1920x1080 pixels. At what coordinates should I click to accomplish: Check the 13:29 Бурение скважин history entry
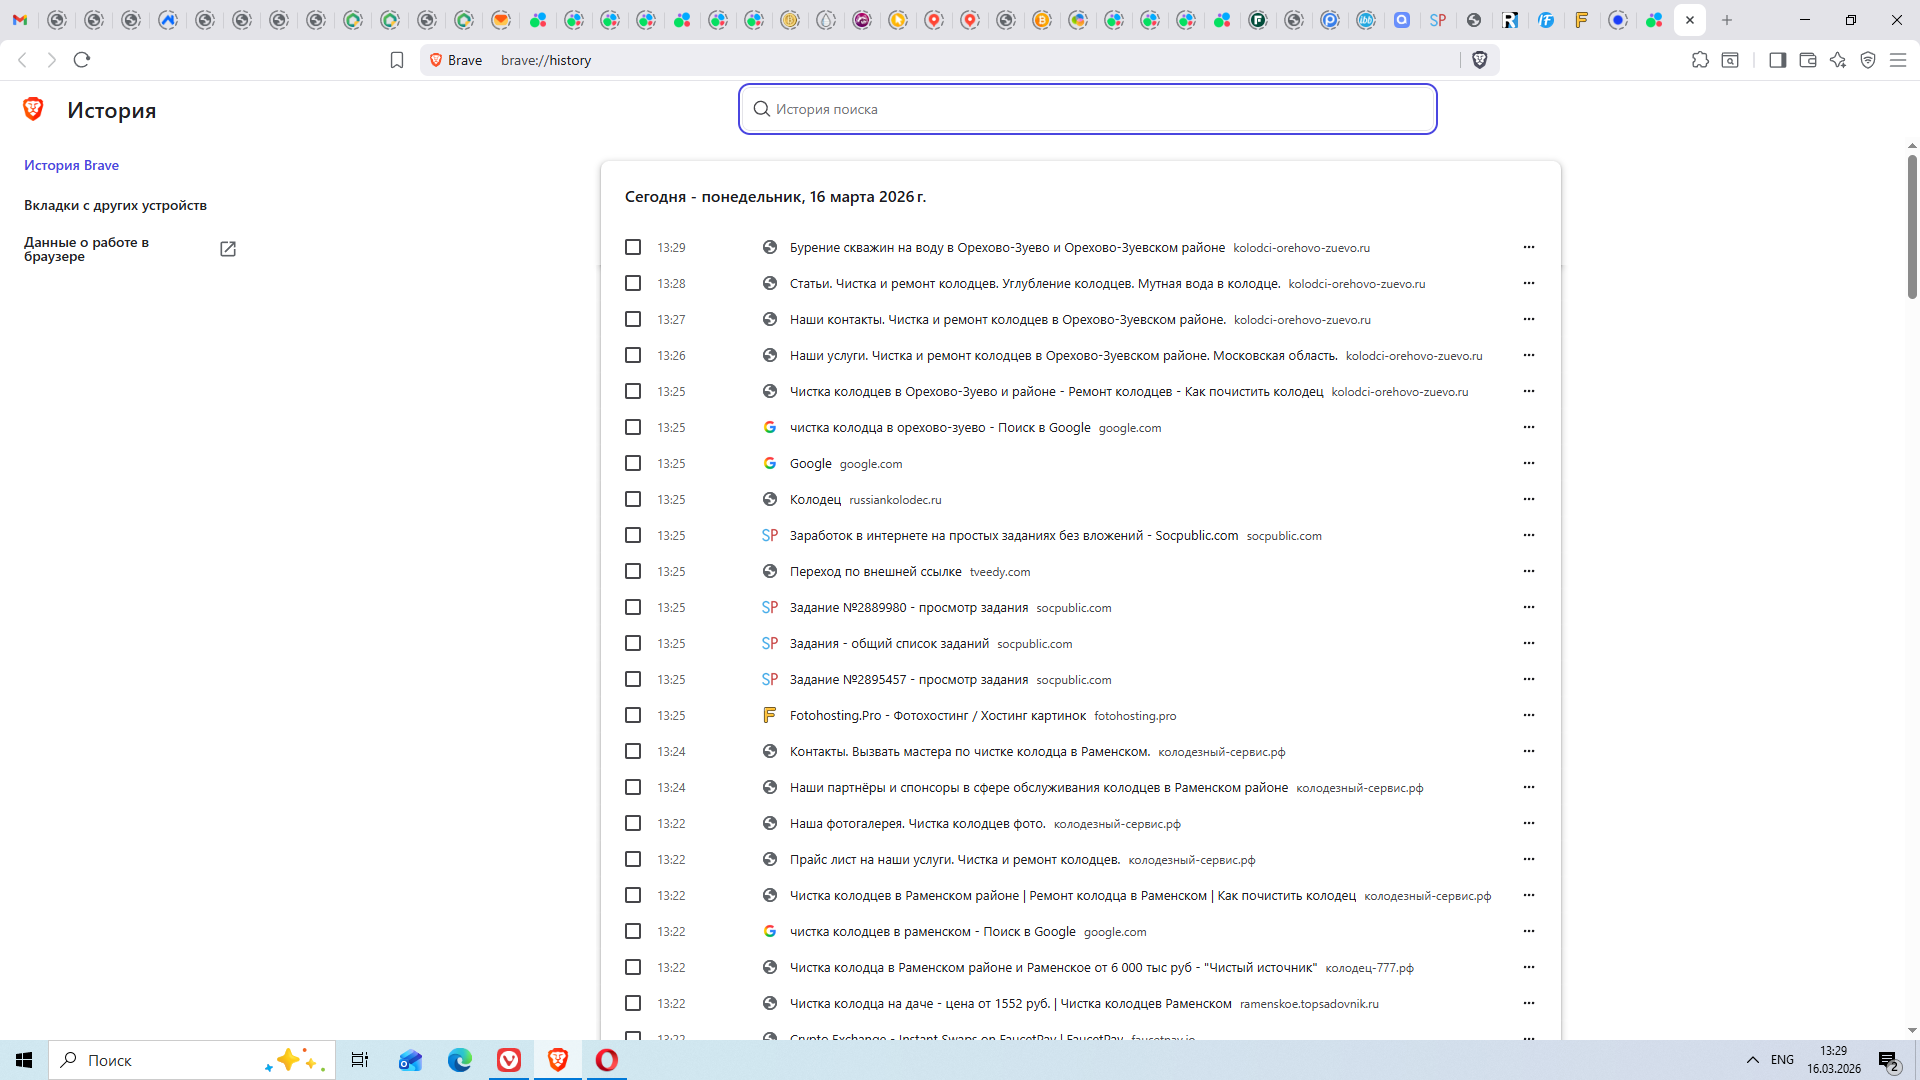click(x=633, y=247)
